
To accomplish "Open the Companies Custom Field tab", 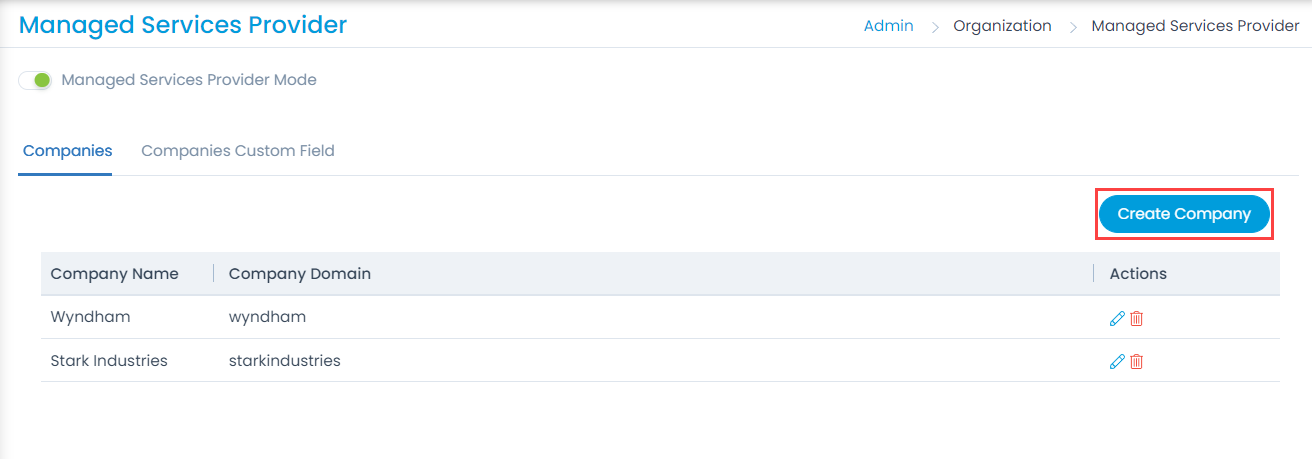I will pos(237,151).
